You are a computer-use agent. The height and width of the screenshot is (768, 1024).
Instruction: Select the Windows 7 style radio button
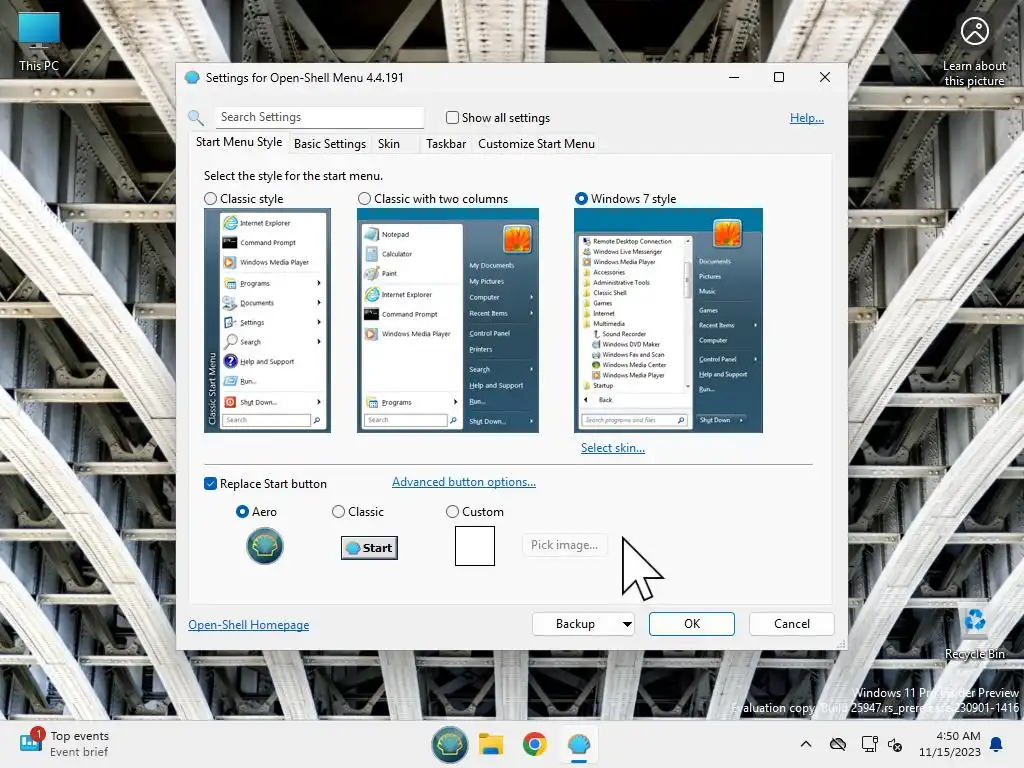[581, 199]
